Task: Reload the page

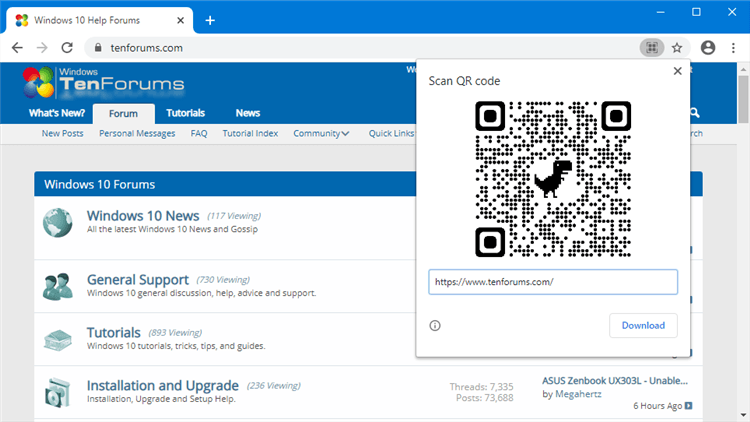Action: [67, 47]
